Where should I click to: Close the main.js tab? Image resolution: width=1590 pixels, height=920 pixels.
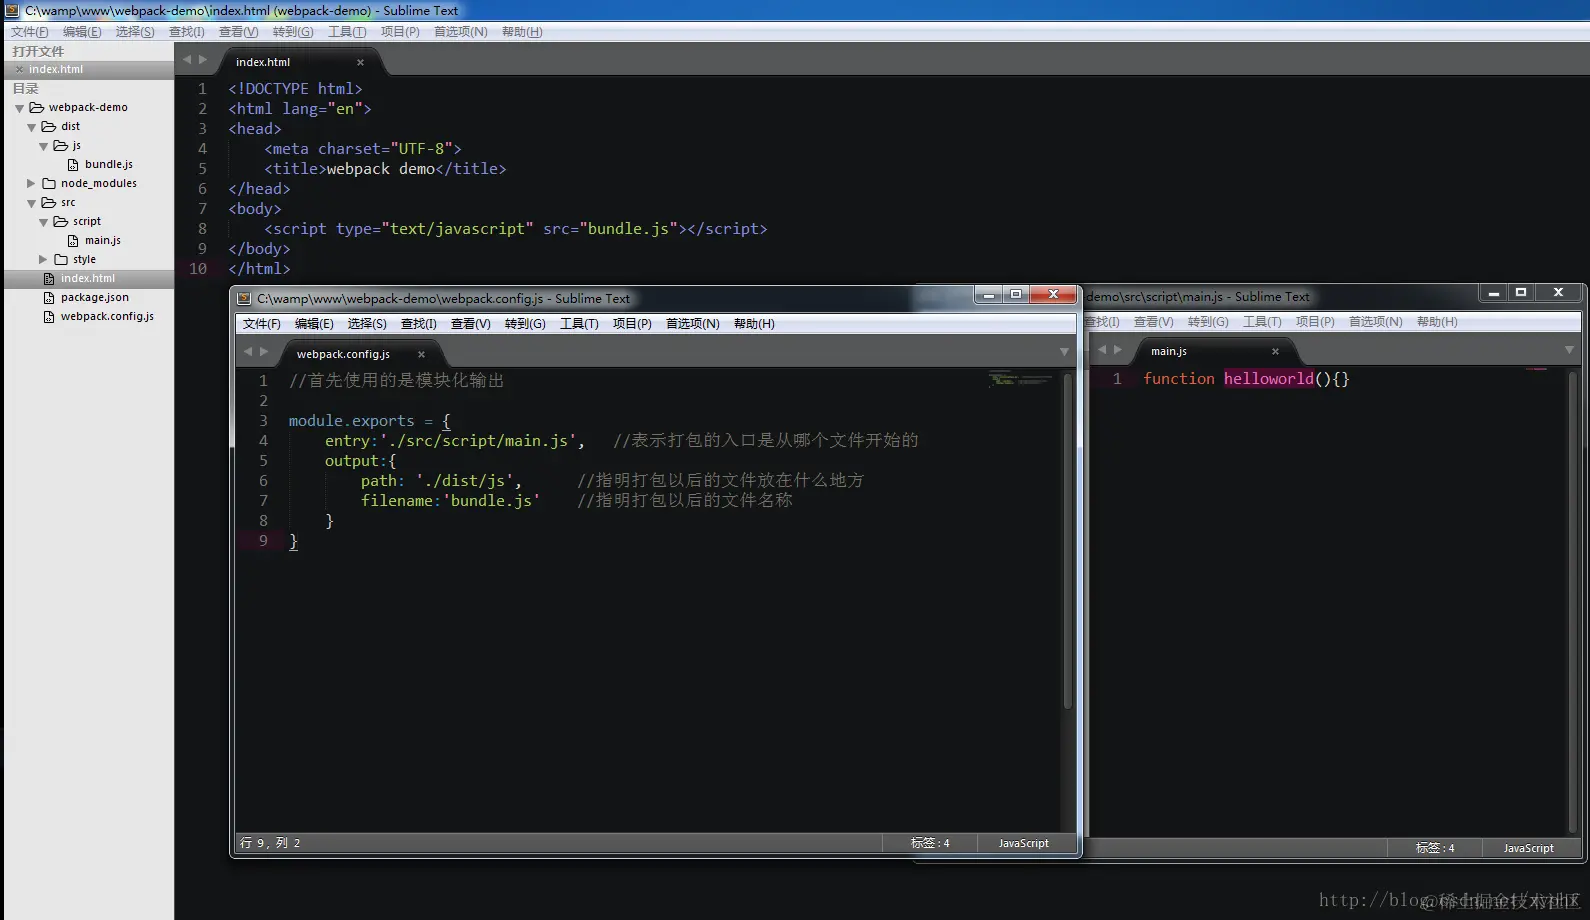click(1275, 352)
